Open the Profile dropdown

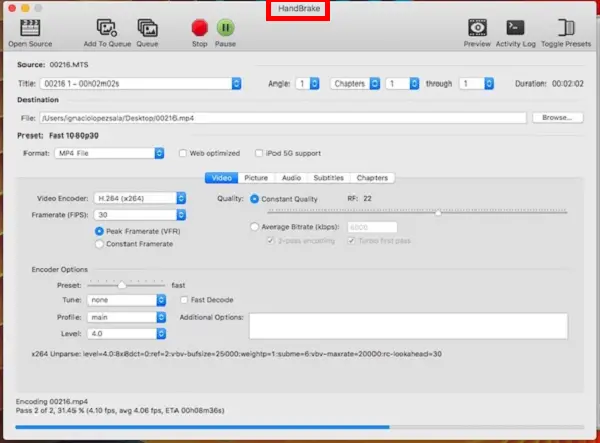point(126,317)
